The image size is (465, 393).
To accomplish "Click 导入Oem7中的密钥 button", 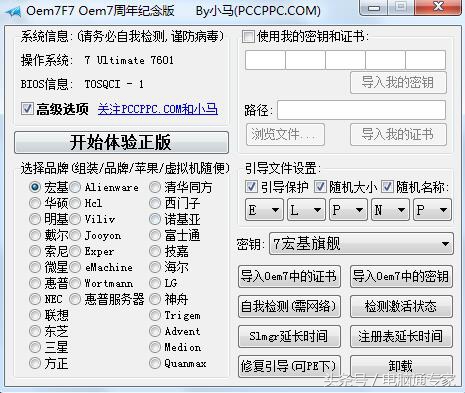I will click(x=401, y=276).
